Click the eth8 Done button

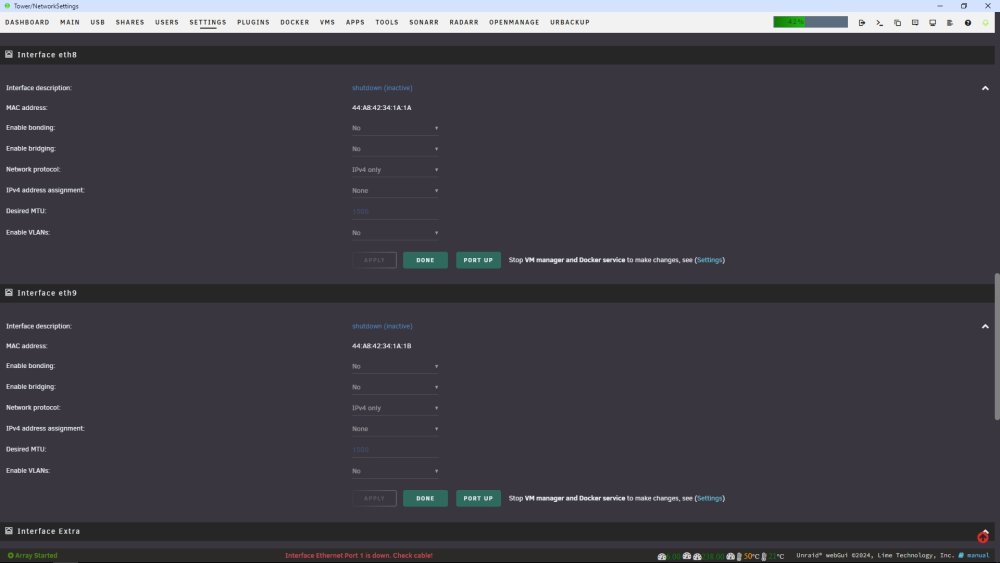(x=425, y=260)
